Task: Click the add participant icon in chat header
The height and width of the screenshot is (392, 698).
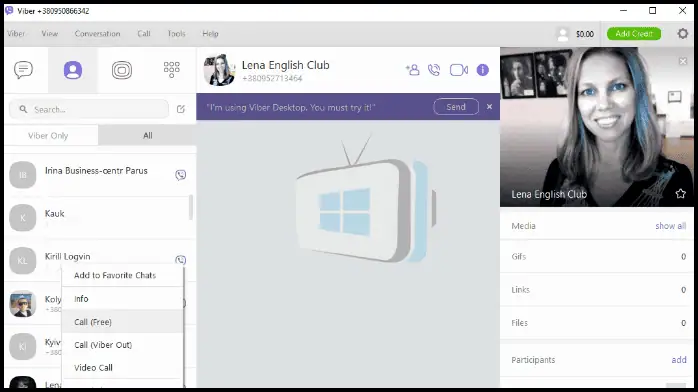Action: pos(412,70)
